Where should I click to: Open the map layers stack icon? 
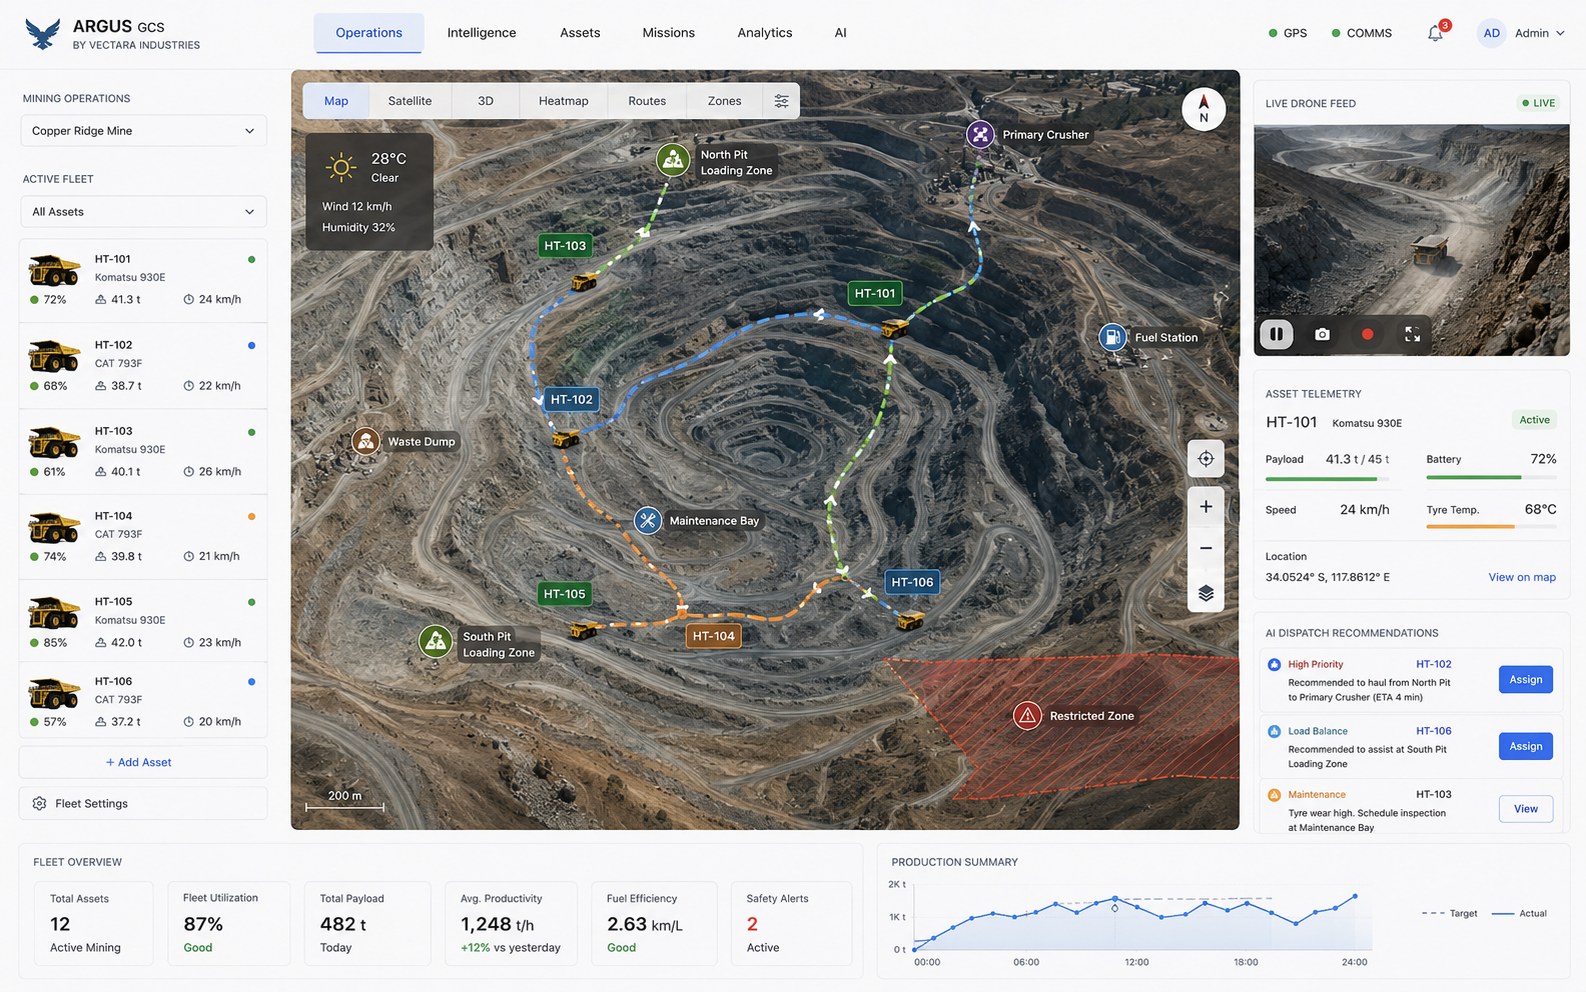click(1206, 593)
